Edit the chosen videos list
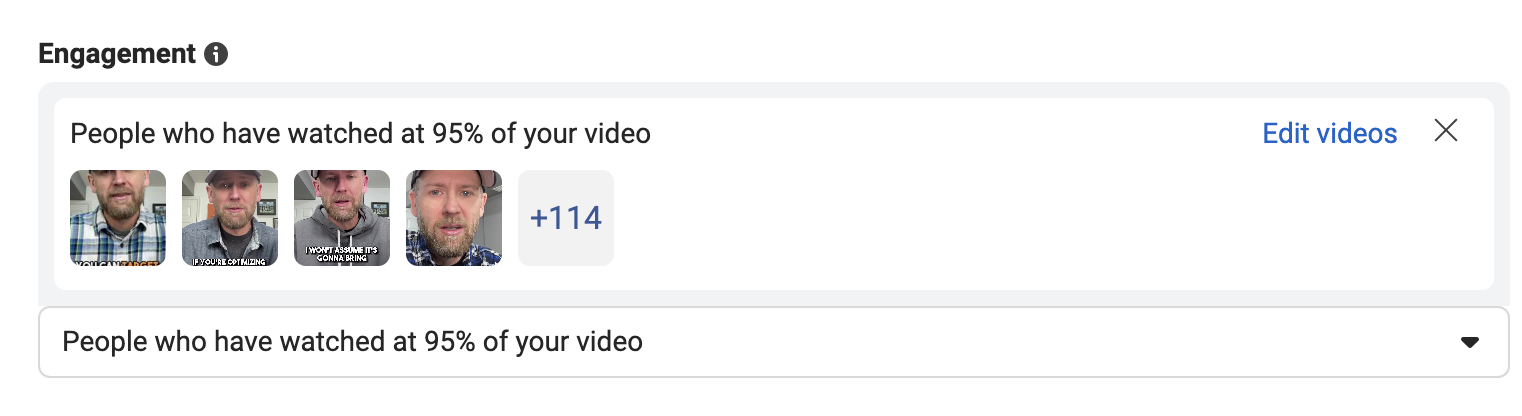Screen dimensions: 1522x416 pos(1330,132)
